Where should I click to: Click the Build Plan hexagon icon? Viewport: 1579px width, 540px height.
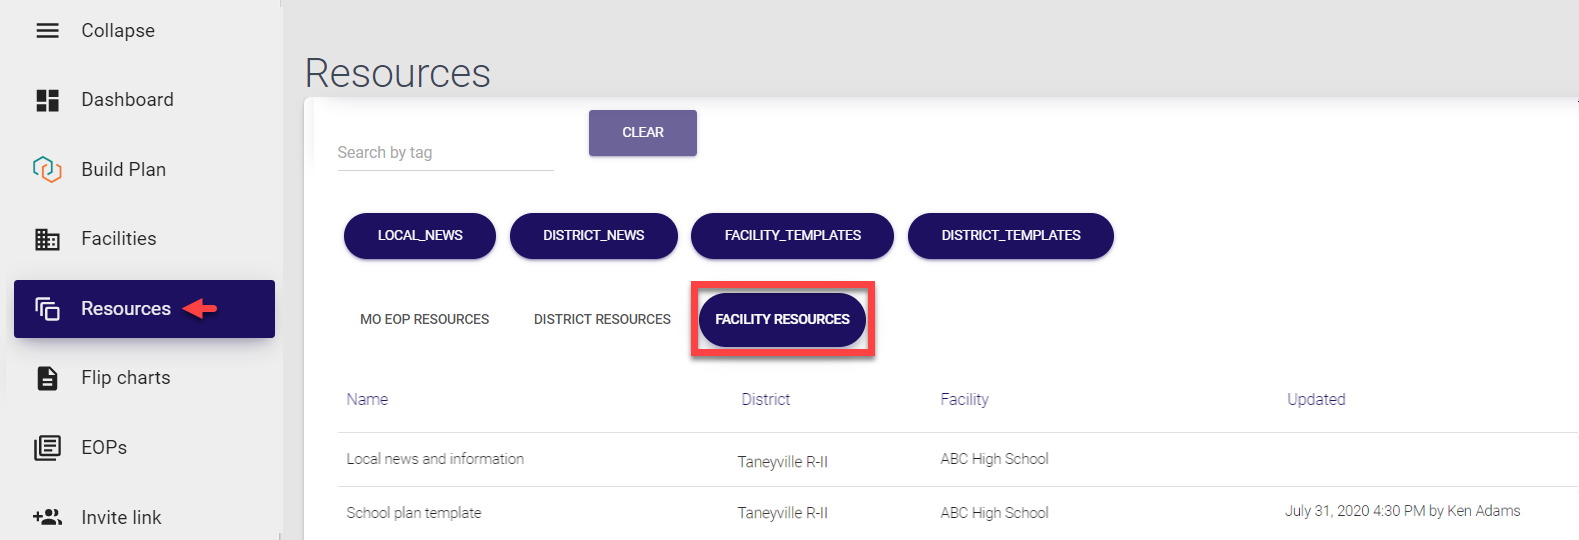click(x=47, y=169)
